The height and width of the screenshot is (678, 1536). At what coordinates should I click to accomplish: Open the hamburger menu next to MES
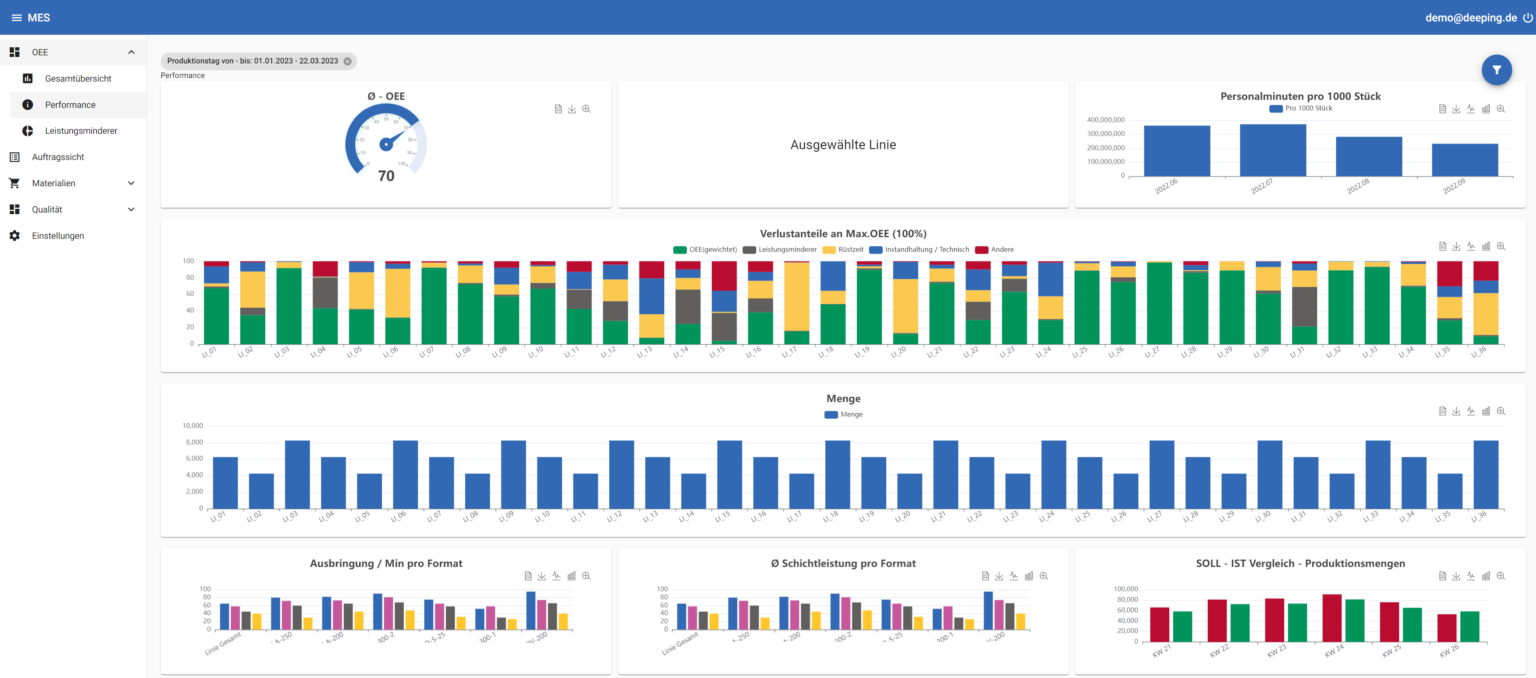pos(16,18)
